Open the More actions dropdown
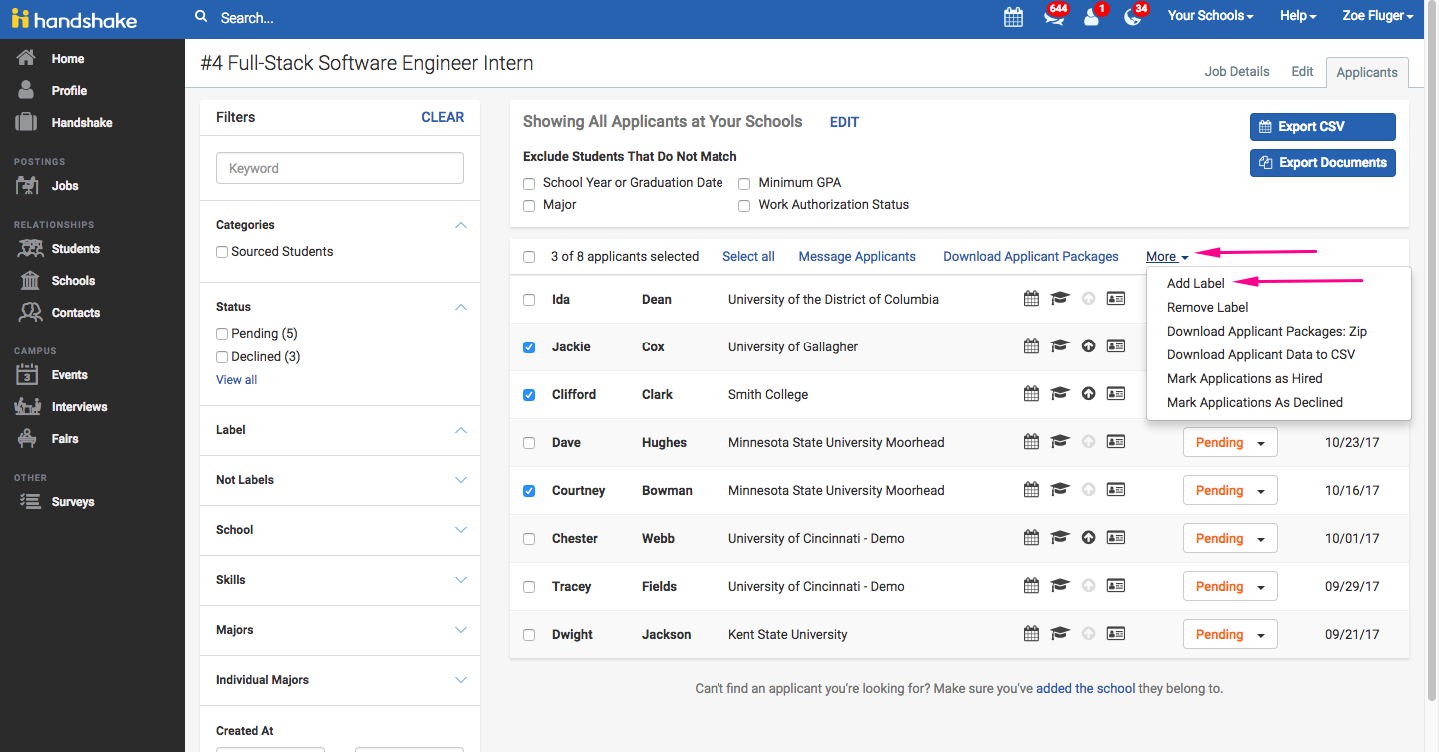This screenshot has height=752, width=1439. (x=1164, y=256)
